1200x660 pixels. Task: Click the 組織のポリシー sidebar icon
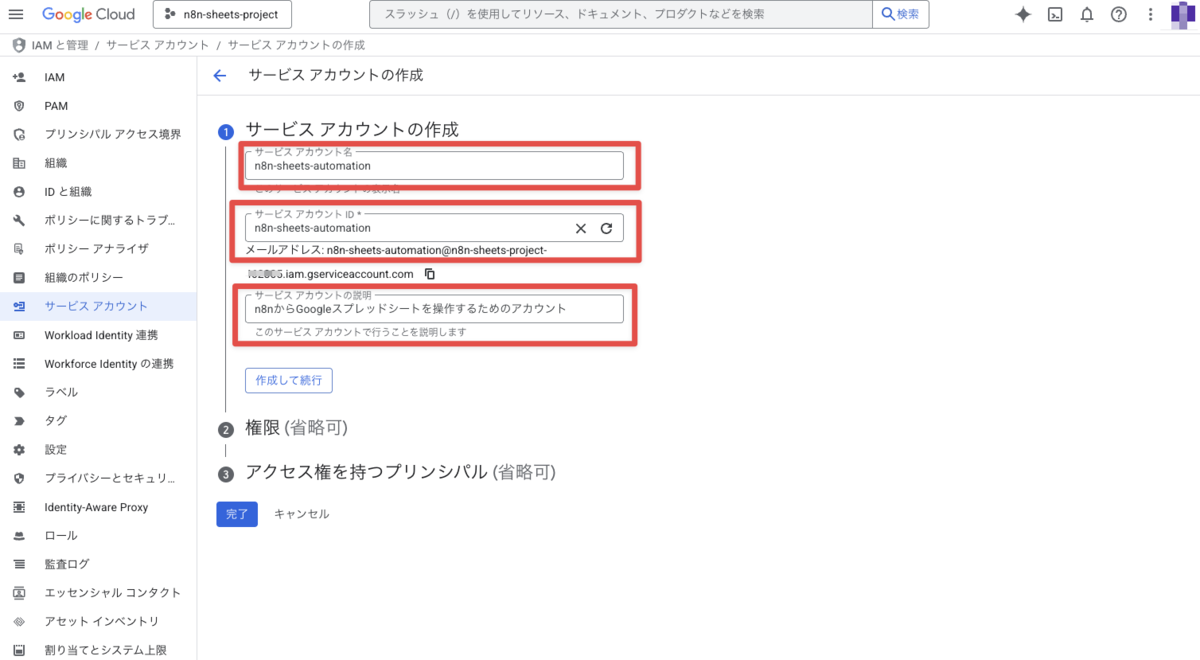(x=19, y=277)
